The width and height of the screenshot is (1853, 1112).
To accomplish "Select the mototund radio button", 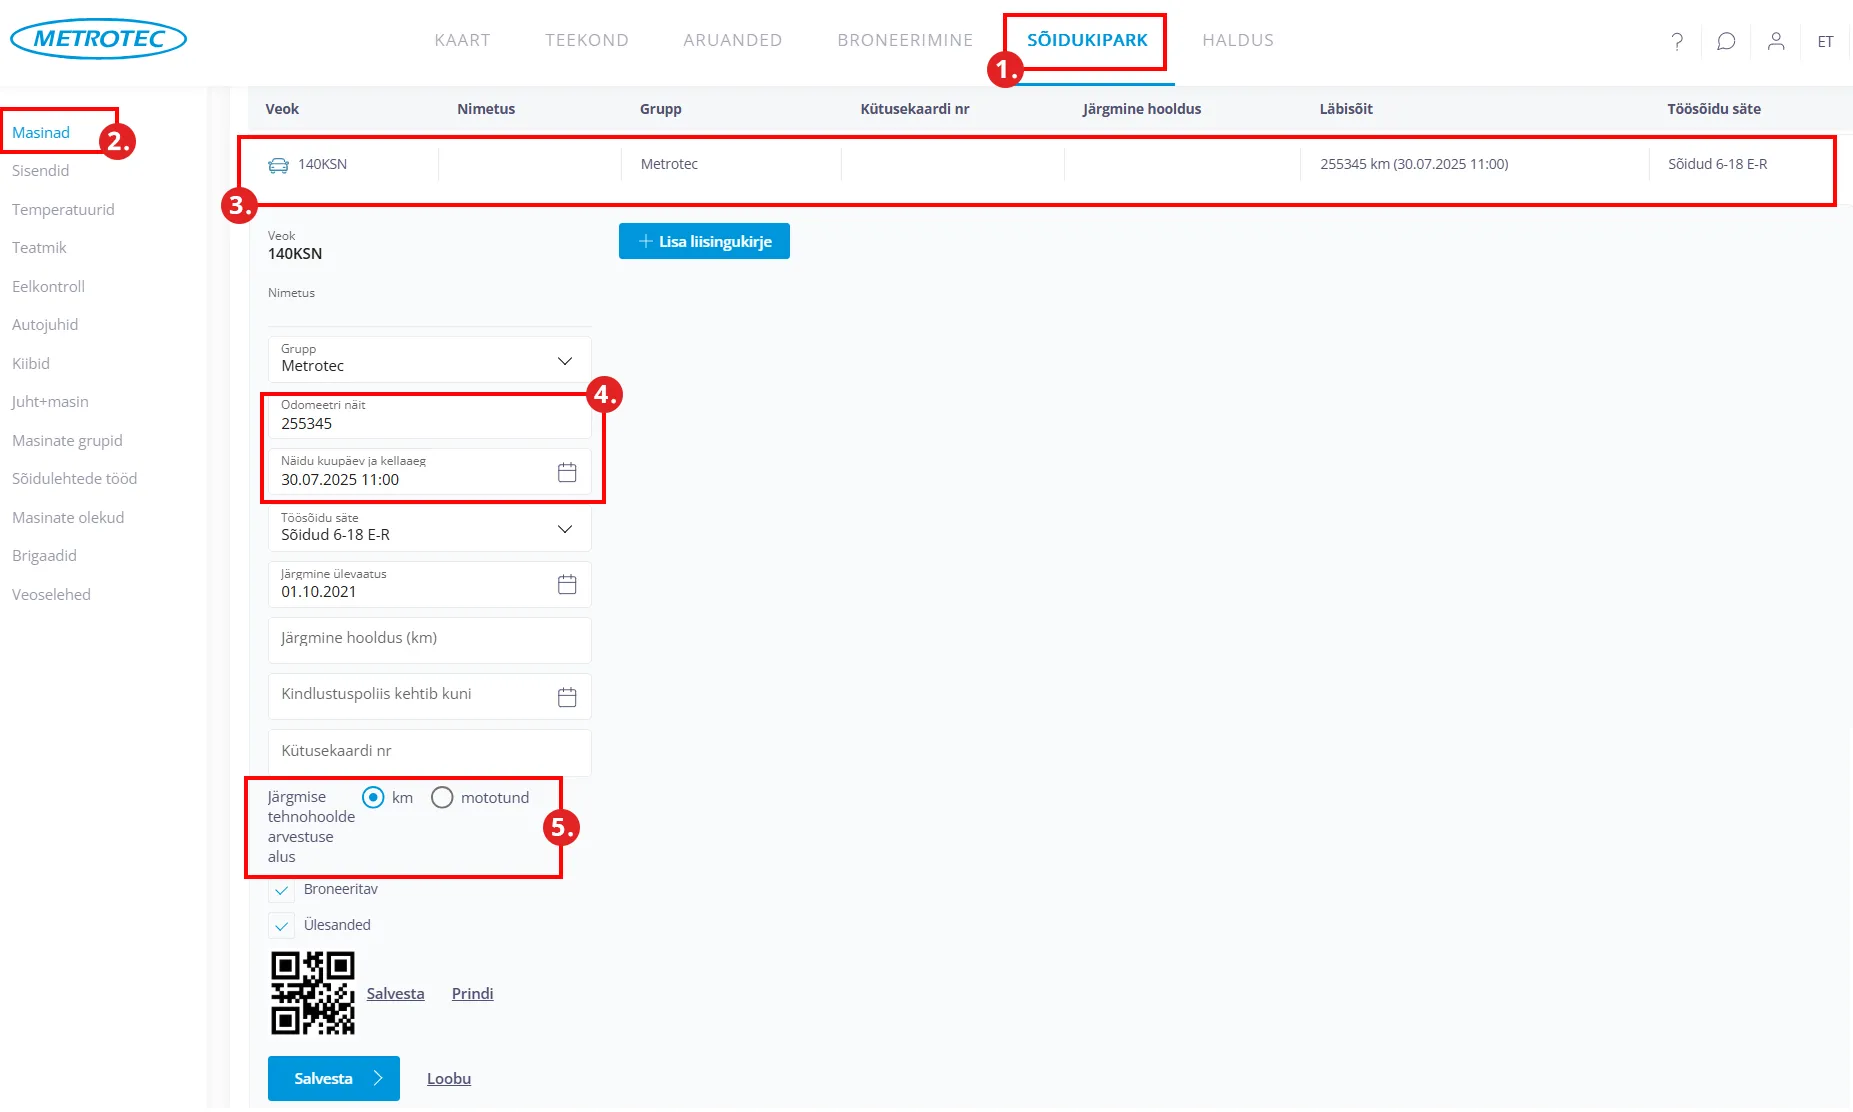I will [x=442, y=797].
